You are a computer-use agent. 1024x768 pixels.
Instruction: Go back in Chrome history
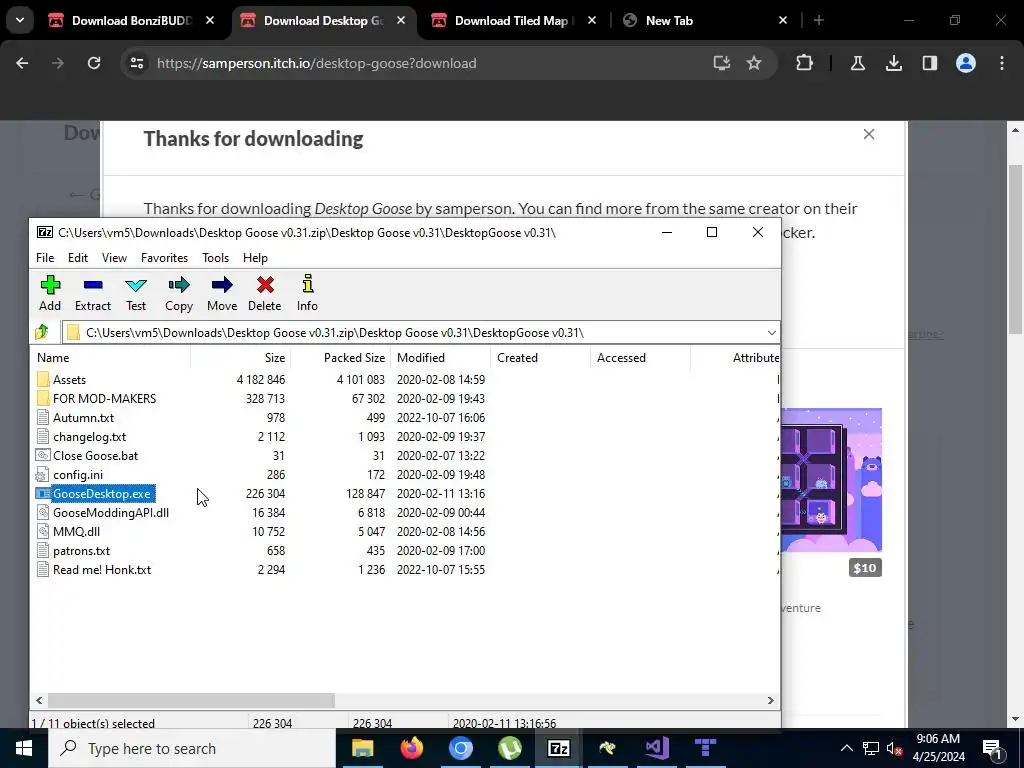22,63
